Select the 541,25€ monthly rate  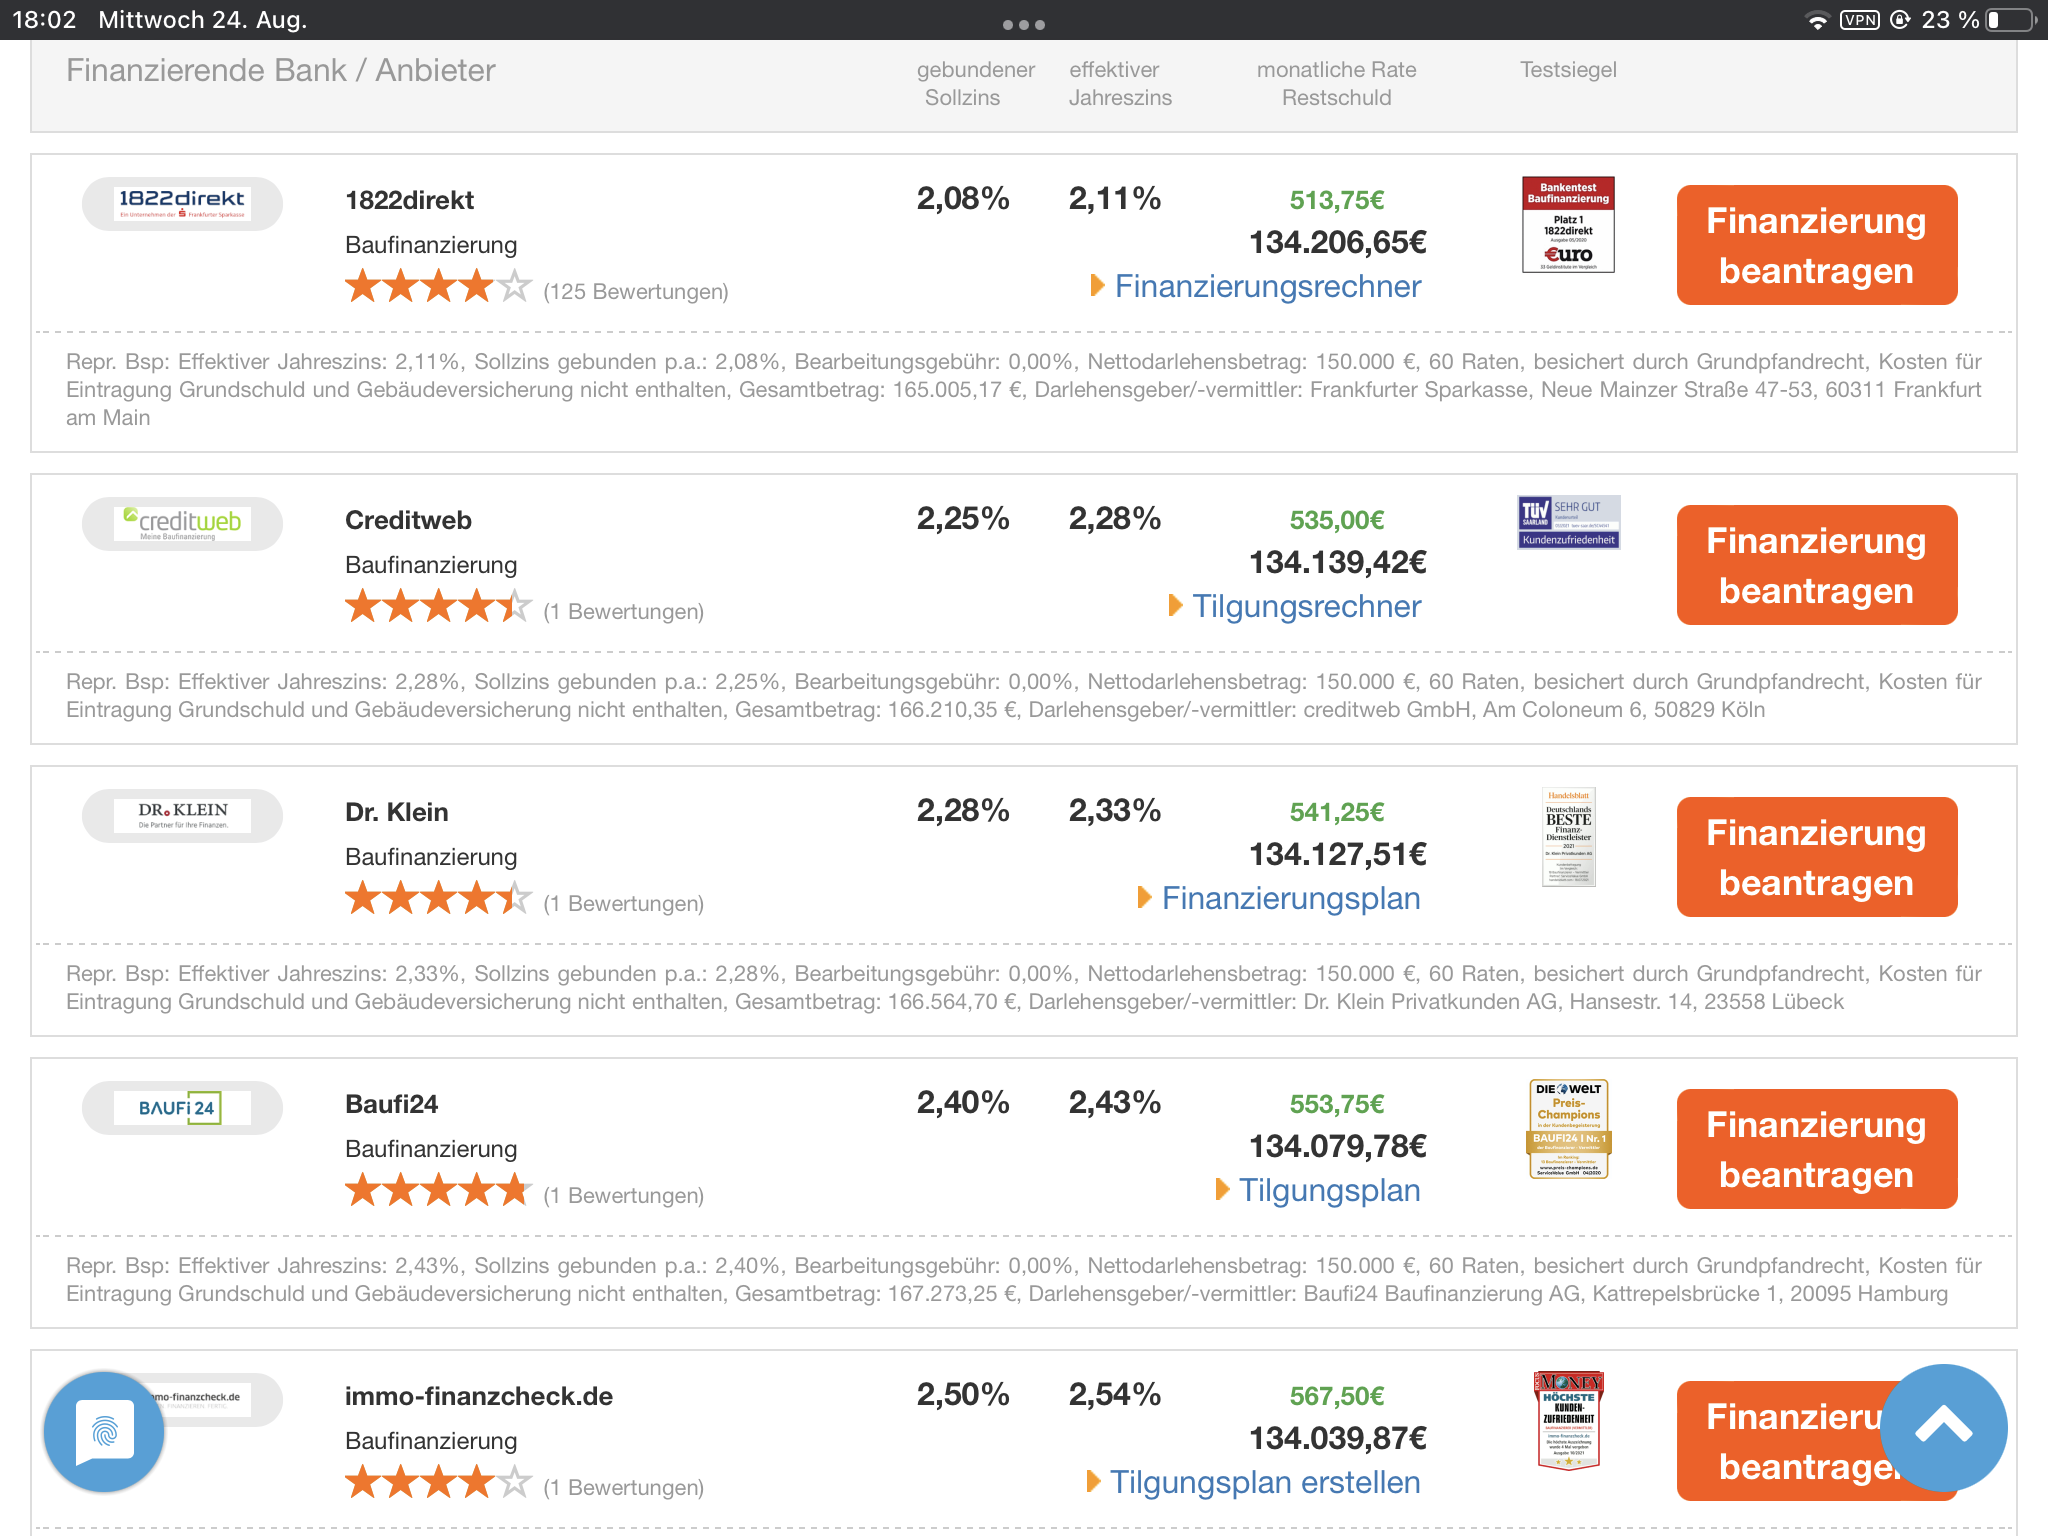tap(1337, 812)
